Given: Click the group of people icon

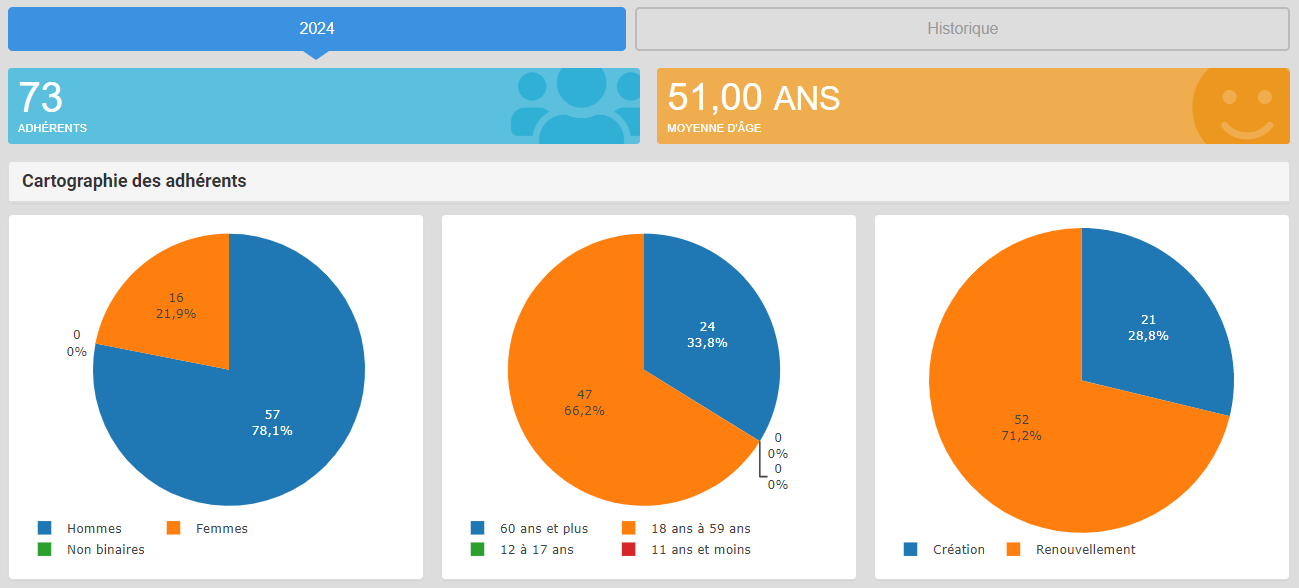Looking at the screenshot, I should [575, 106].
